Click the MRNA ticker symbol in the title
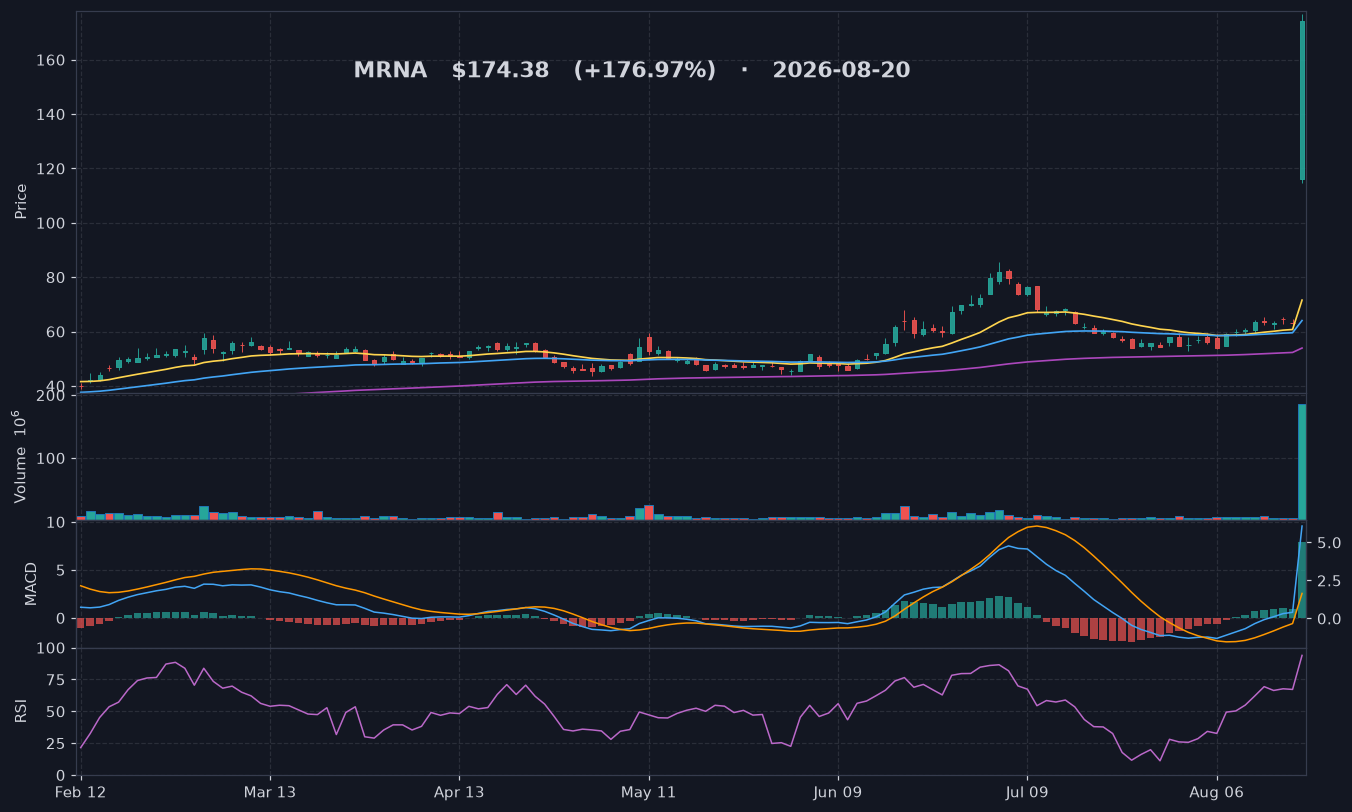This screenshot has height=812, width=1352. coord(390,71)
